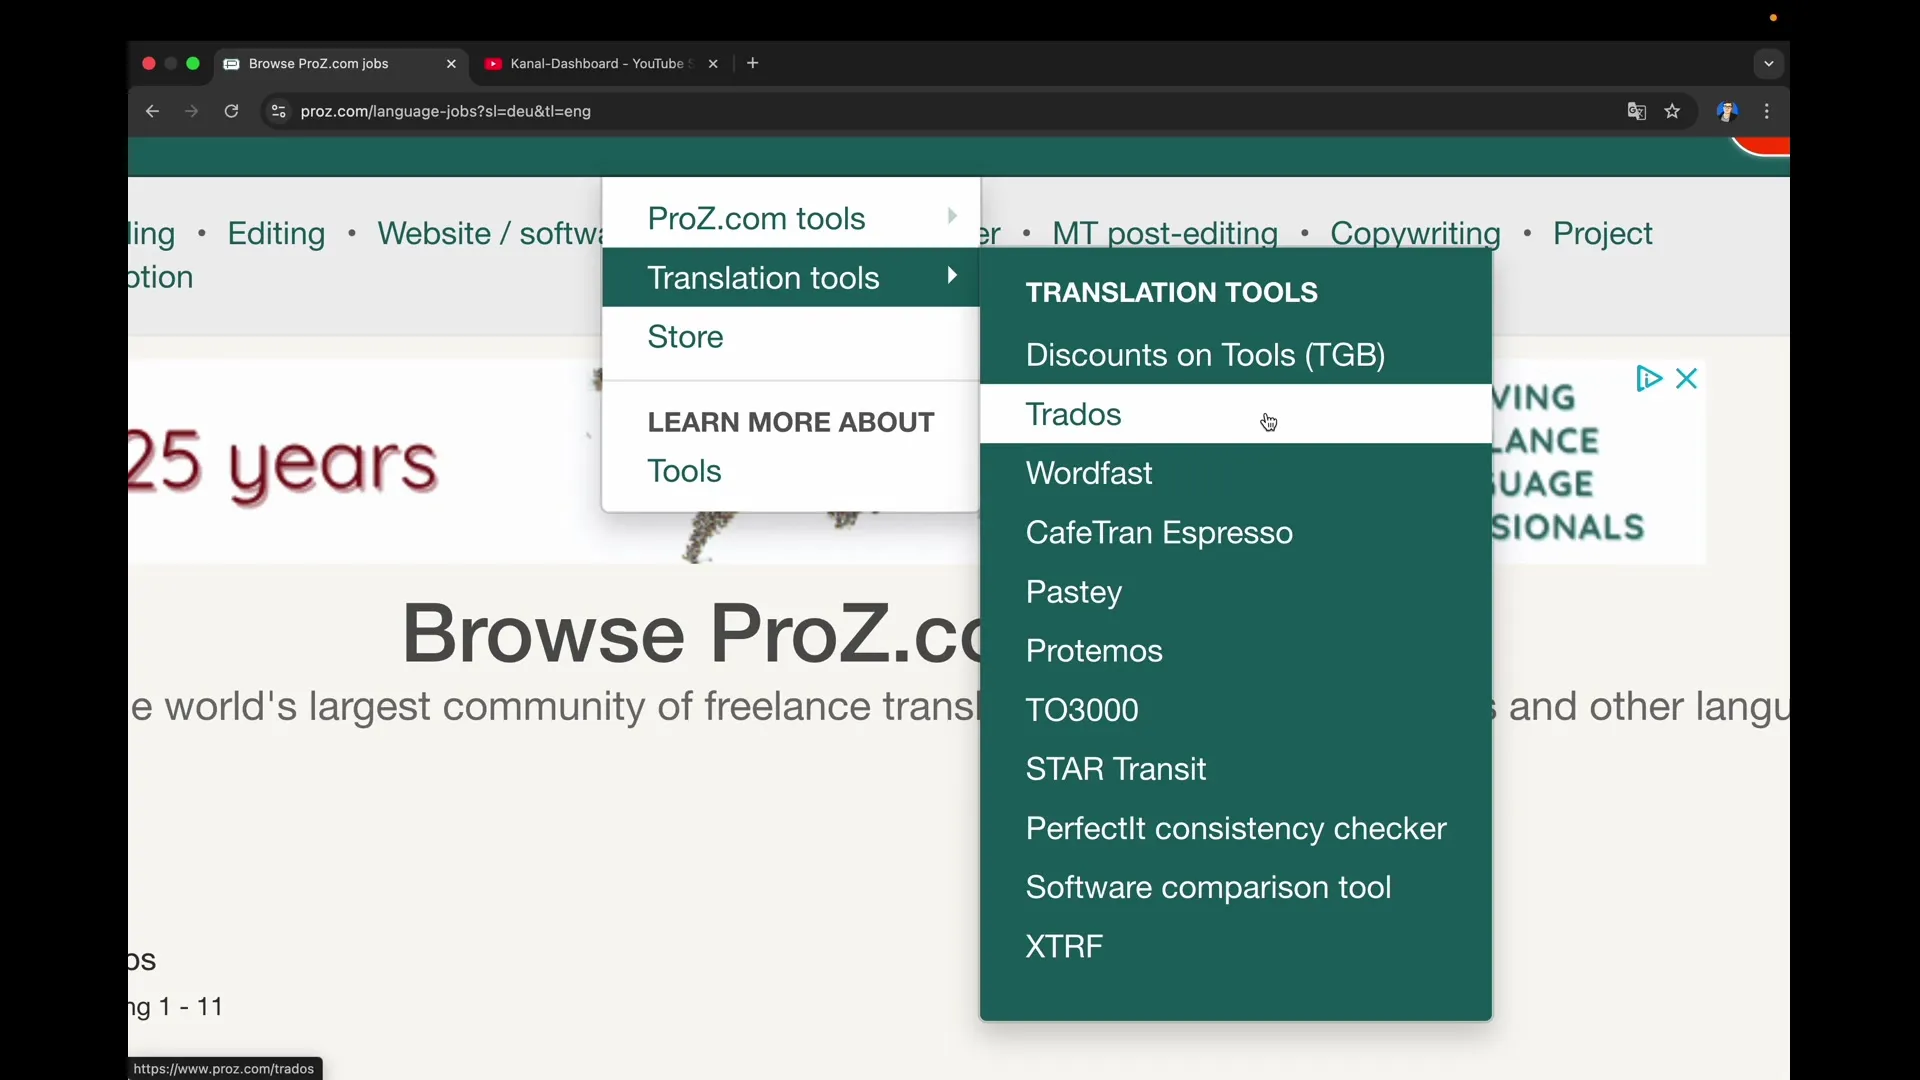
Task: Expand Translation tools submenu arrow
Action: click(x=953, y=276)
